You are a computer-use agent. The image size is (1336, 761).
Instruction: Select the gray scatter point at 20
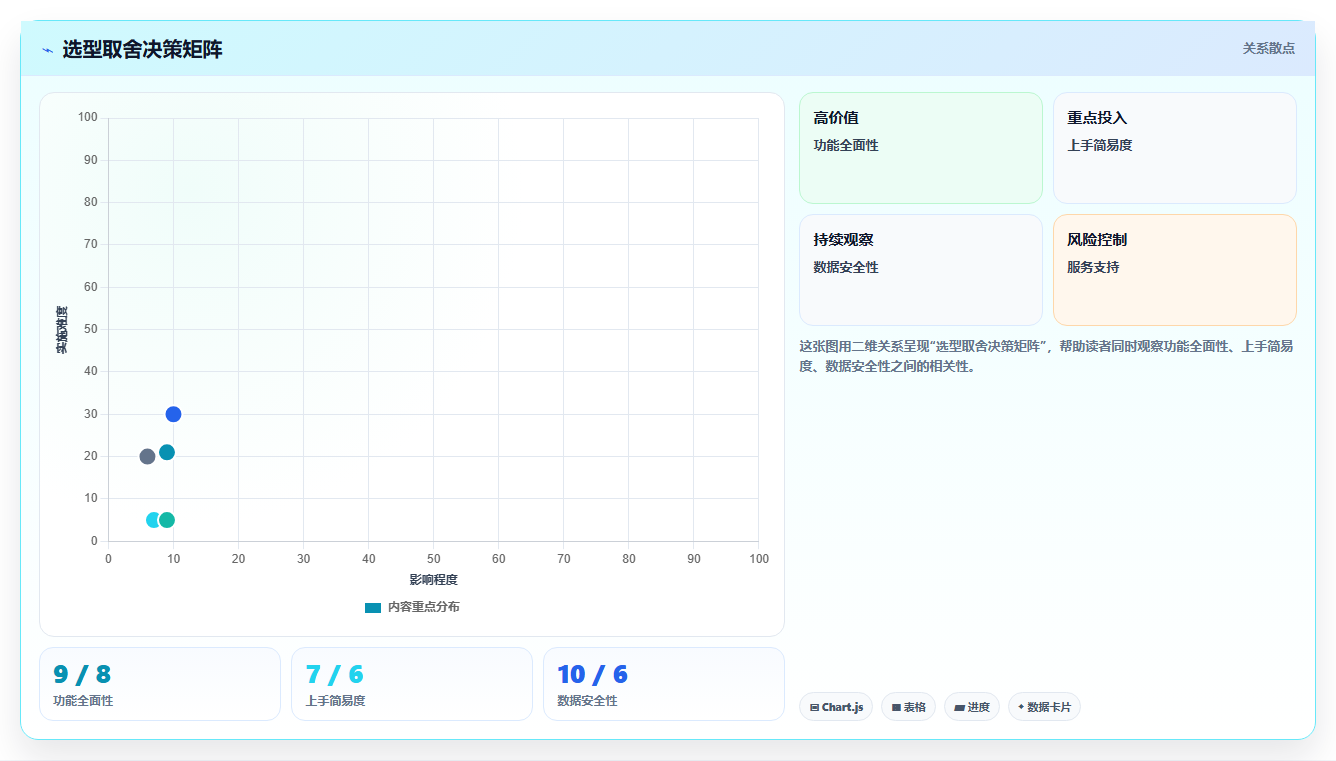[x=147, y=456]
